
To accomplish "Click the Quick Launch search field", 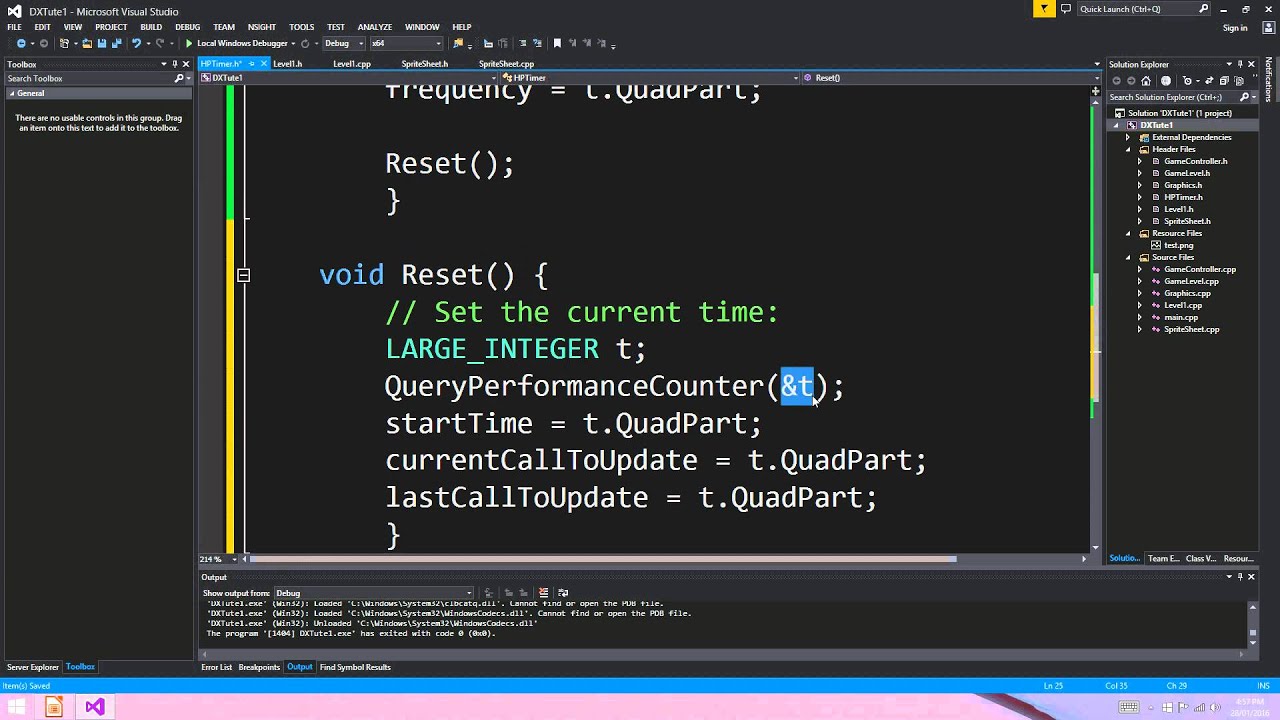I will [1143, 9].
